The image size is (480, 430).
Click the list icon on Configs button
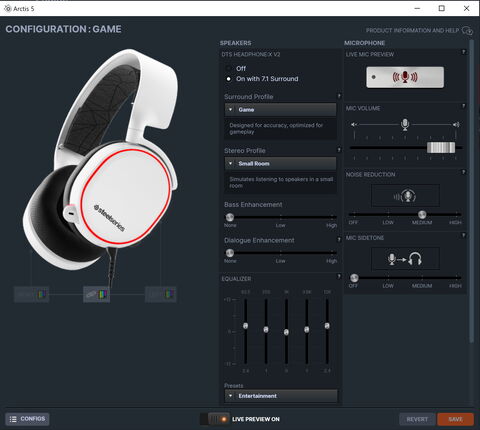13,419
